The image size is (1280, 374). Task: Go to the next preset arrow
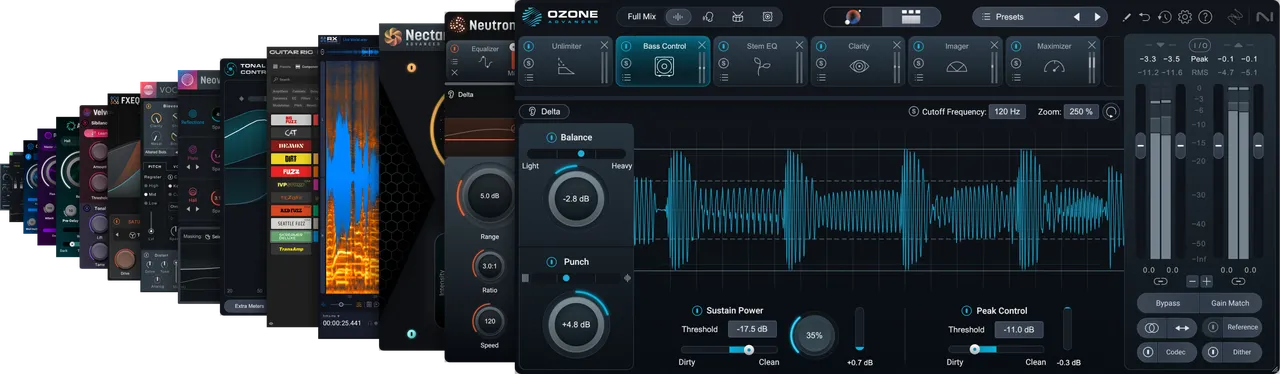[x=1098, y=17]
